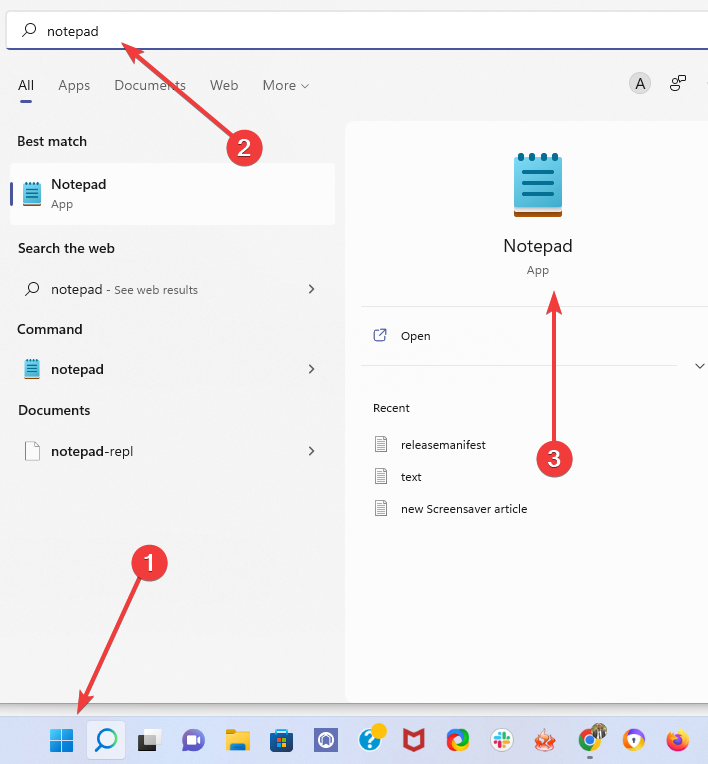708x764 pixels.
Task: Open the recent file releasemanifest
Action: [x=443, y=445]
